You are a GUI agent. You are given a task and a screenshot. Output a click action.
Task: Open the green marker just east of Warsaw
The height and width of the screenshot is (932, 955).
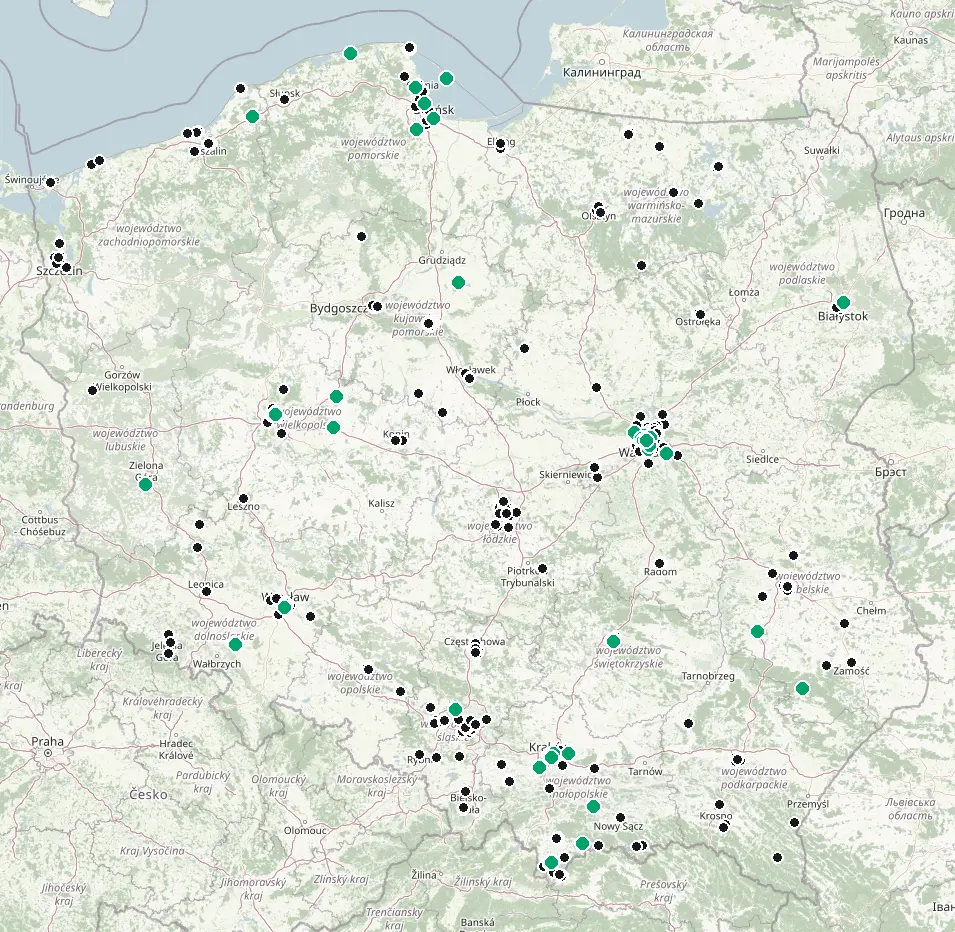[666, 453]
